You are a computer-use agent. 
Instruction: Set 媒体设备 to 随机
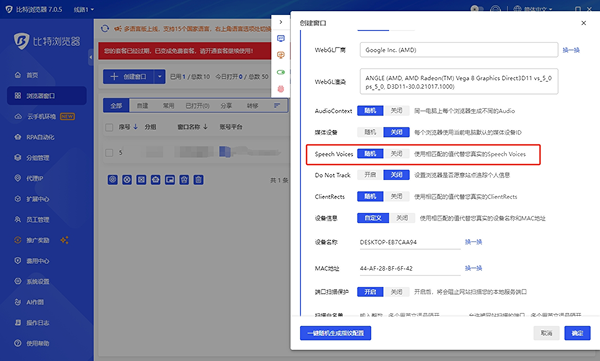click(370, 132)
